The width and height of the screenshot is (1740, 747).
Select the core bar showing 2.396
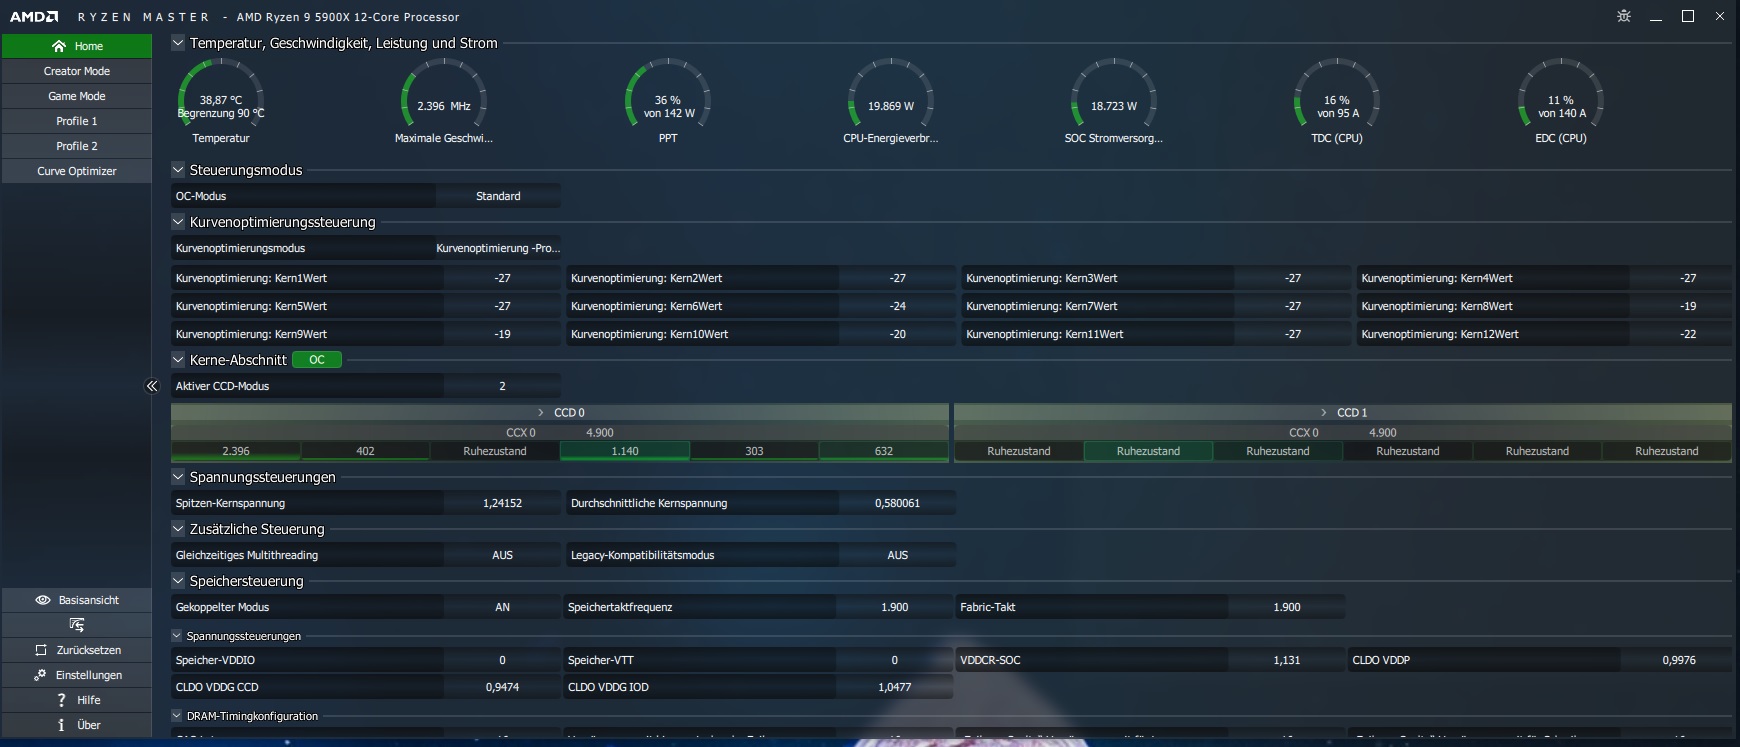click(236, 451)
